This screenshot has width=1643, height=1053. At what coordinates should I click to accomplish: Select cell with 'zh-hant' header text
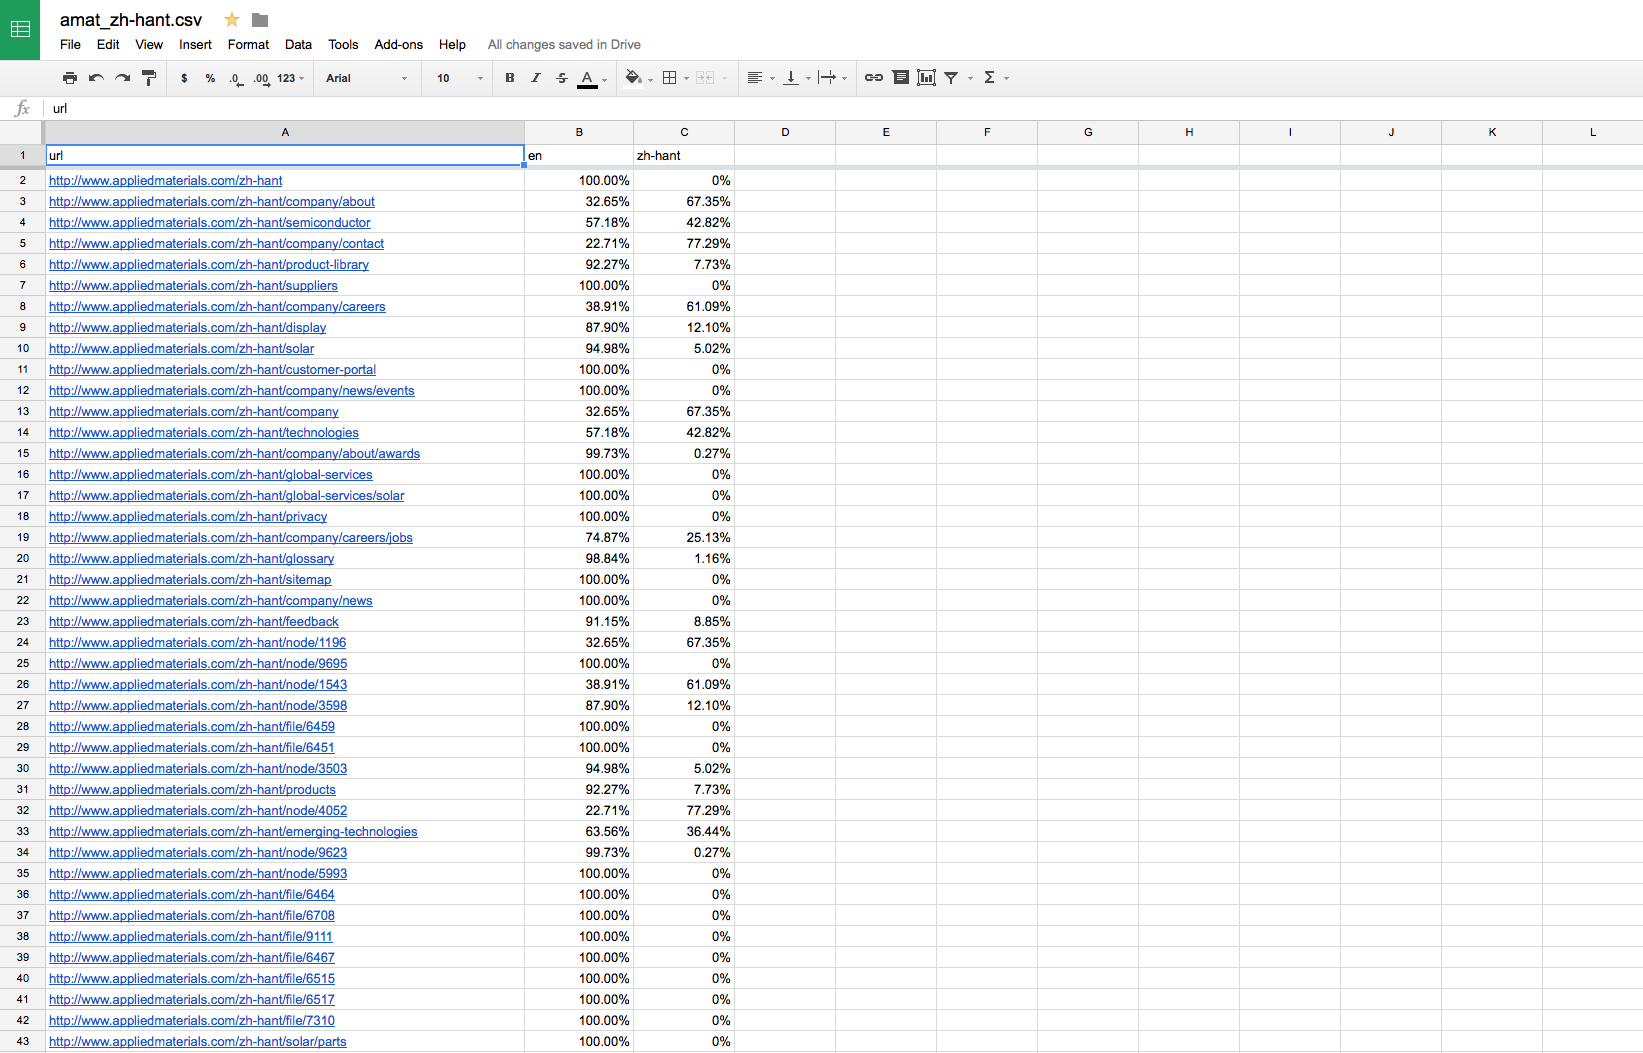click(x=684, y=155)
